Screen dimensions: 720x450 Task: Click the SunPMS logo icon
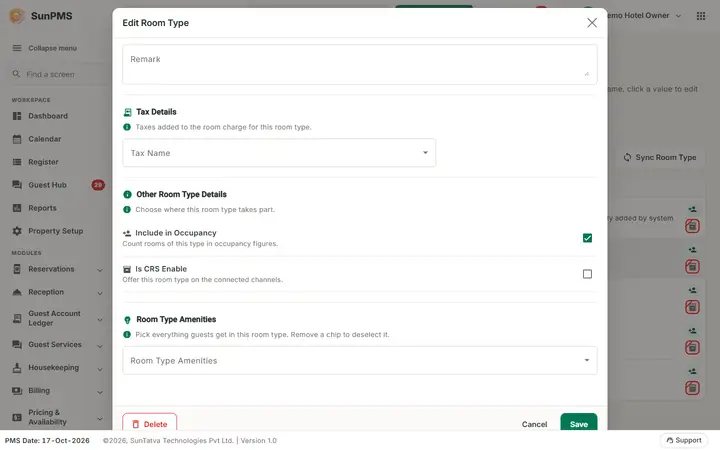click(x=17, y=16)
